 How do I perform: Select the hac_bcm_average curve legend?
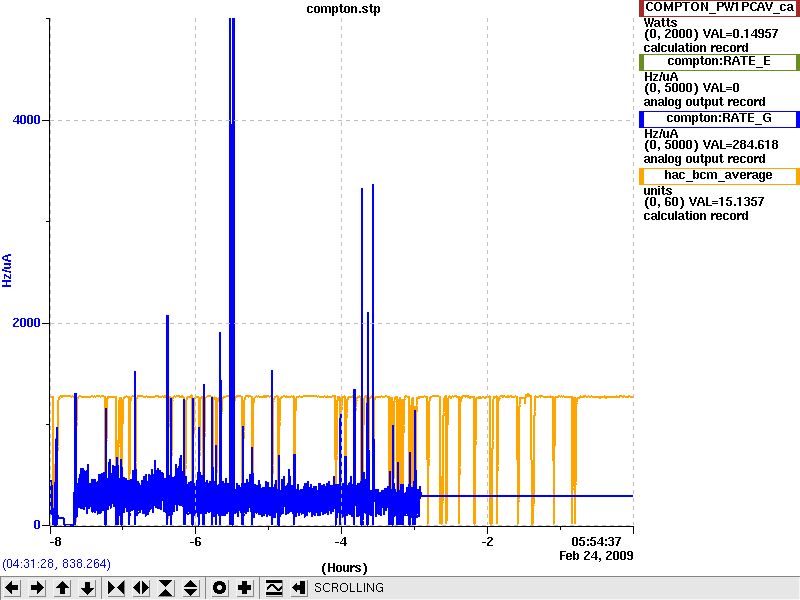719,176
